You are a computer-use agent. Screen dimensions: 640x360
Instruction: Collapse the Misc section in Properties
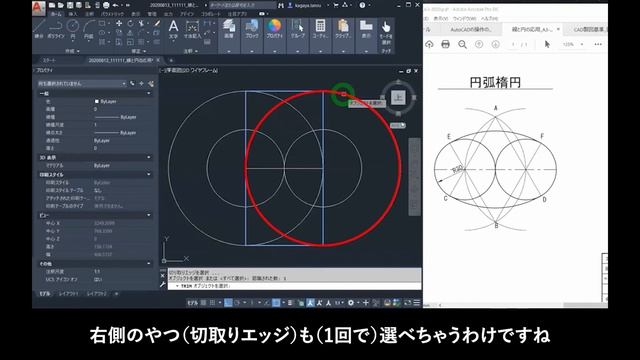(149, 264)
